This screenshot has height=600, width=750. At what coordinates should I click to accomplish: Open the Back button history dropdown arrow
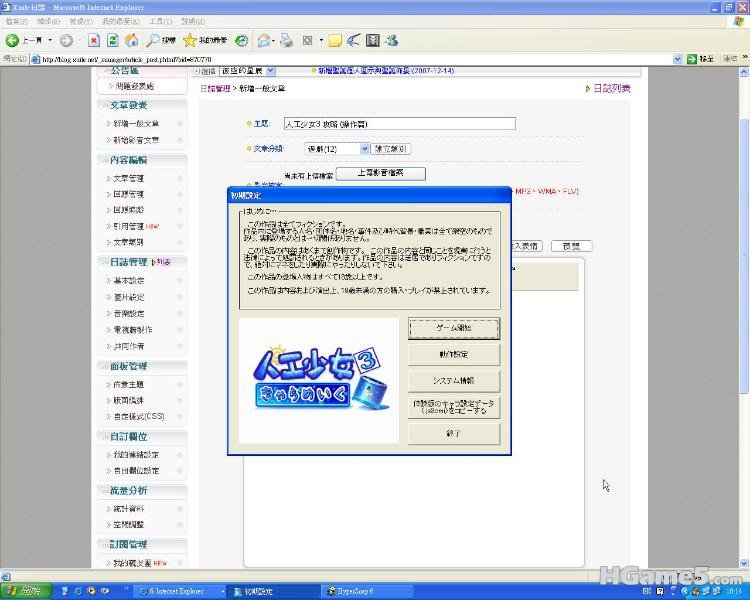(50, 41)
